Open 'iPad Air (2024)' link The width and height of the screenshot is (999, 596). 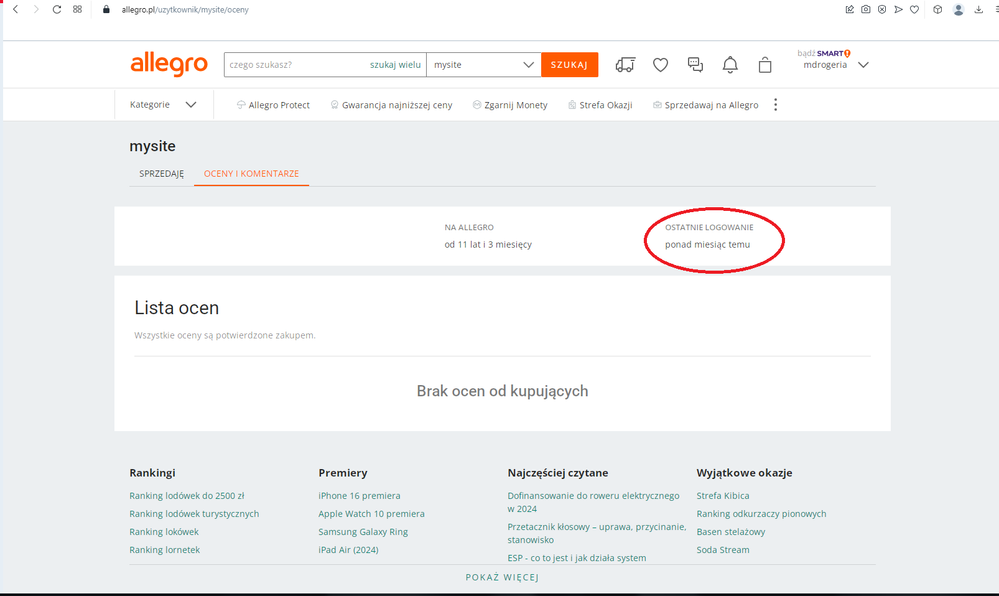click(349, 549)
